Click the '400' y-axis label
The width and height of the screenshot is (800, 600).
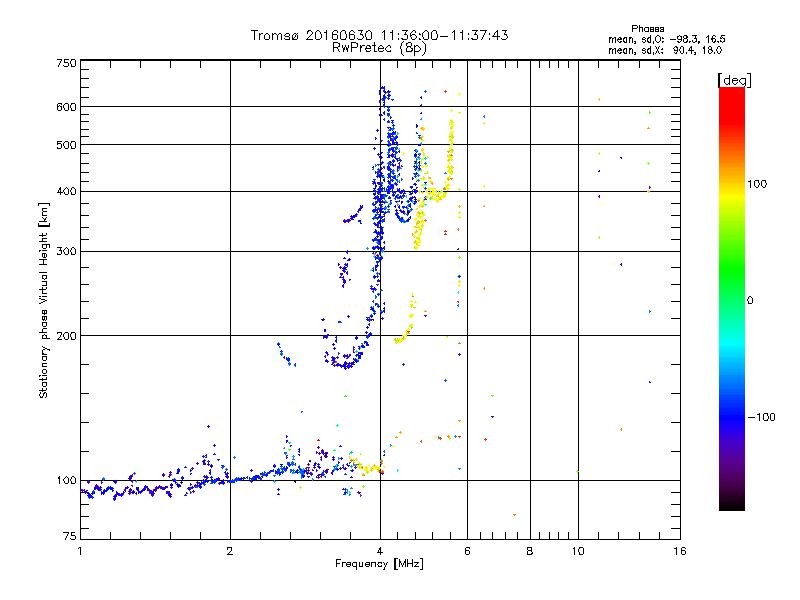[x=66, y=192]
